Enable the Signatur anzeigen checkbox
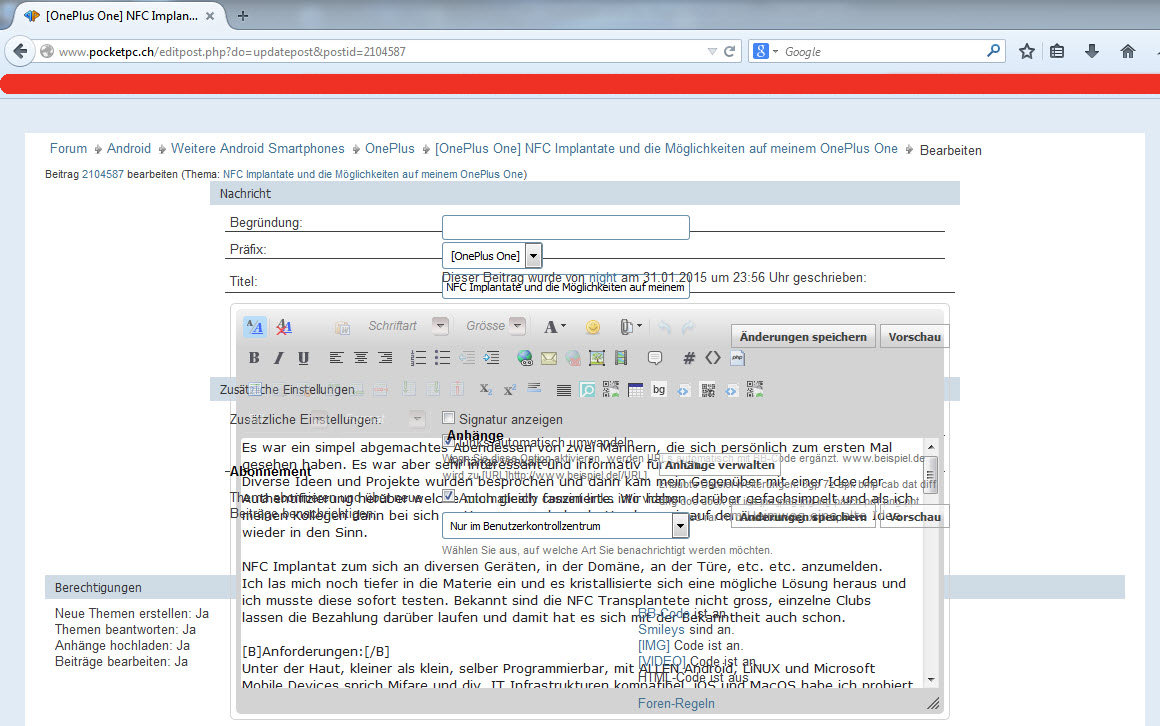The height and width of the screenshot is (726, 1160). coord(448,418)
